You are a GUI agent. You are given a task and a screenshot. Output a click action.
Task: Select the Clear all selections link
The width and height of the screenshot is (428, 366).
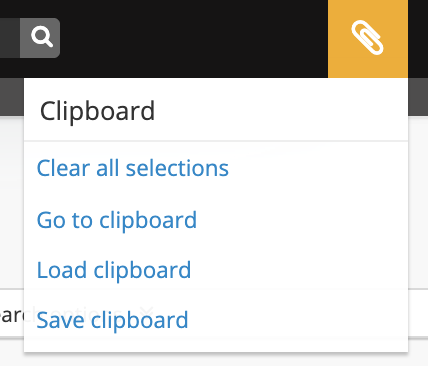click(x=133, y=168)
